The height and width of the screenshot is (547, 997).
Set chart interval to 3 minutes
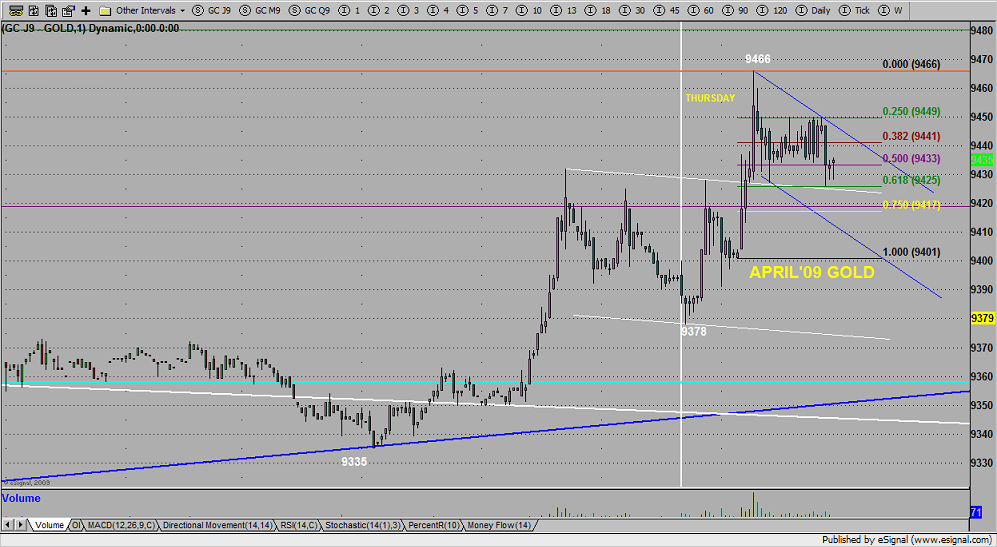[409, 11]
